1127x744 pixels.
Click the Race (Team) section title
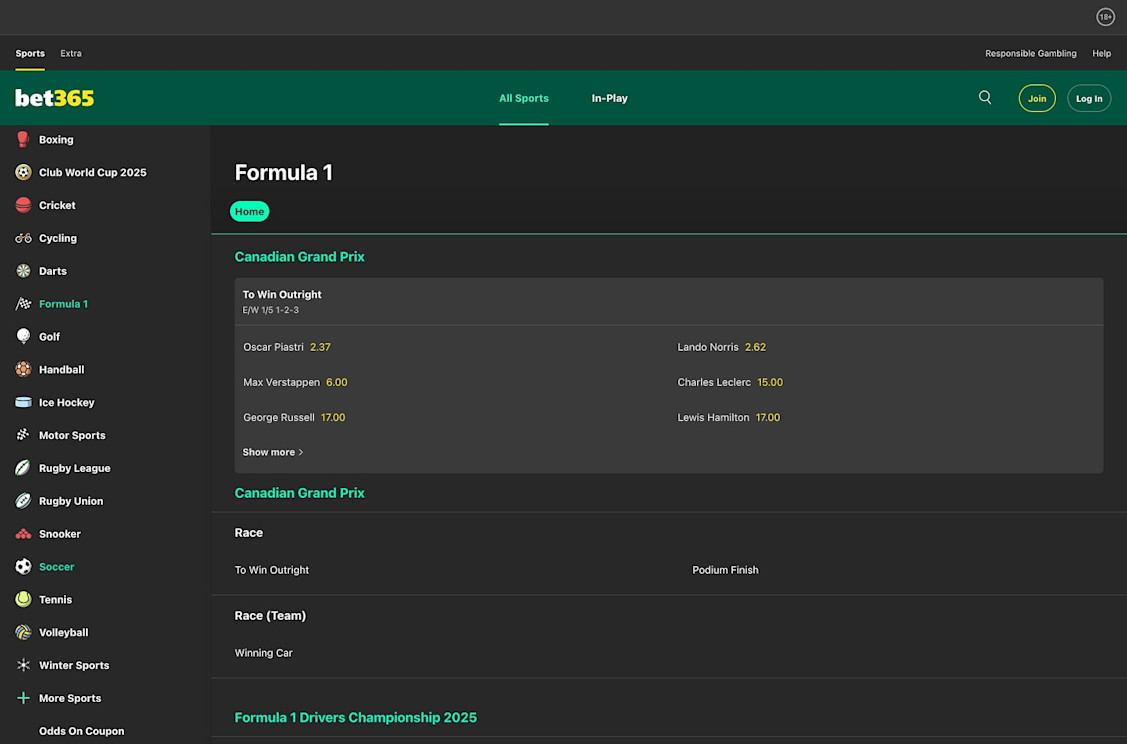[270, 616]
